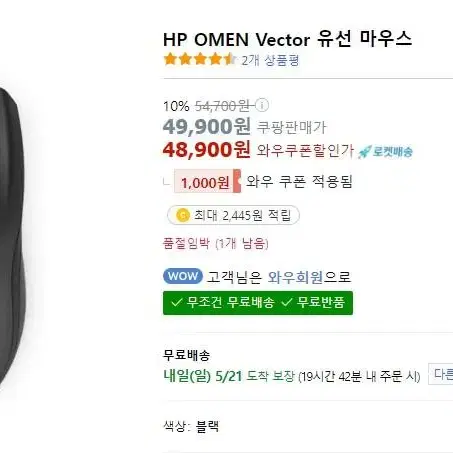Click the 내일(일) 5/21 도착 보장 text
This screenshot has height=453, width=453.
tap(229, 376)
